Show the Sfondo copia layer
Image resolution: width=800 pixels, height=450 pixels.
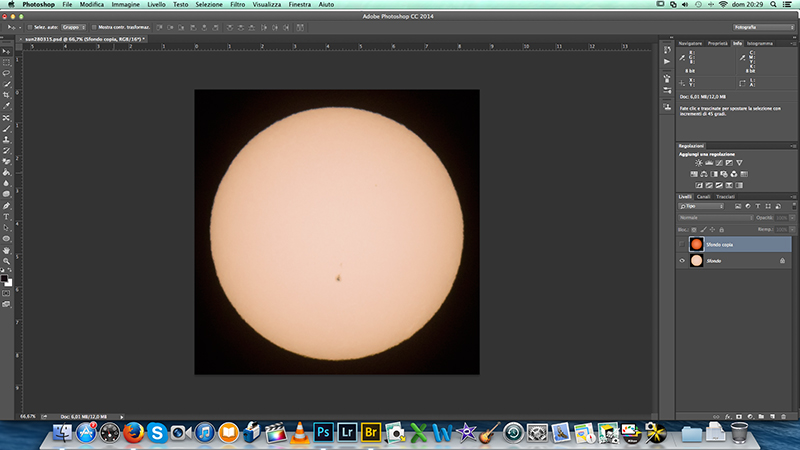click(x=683, y=244)
